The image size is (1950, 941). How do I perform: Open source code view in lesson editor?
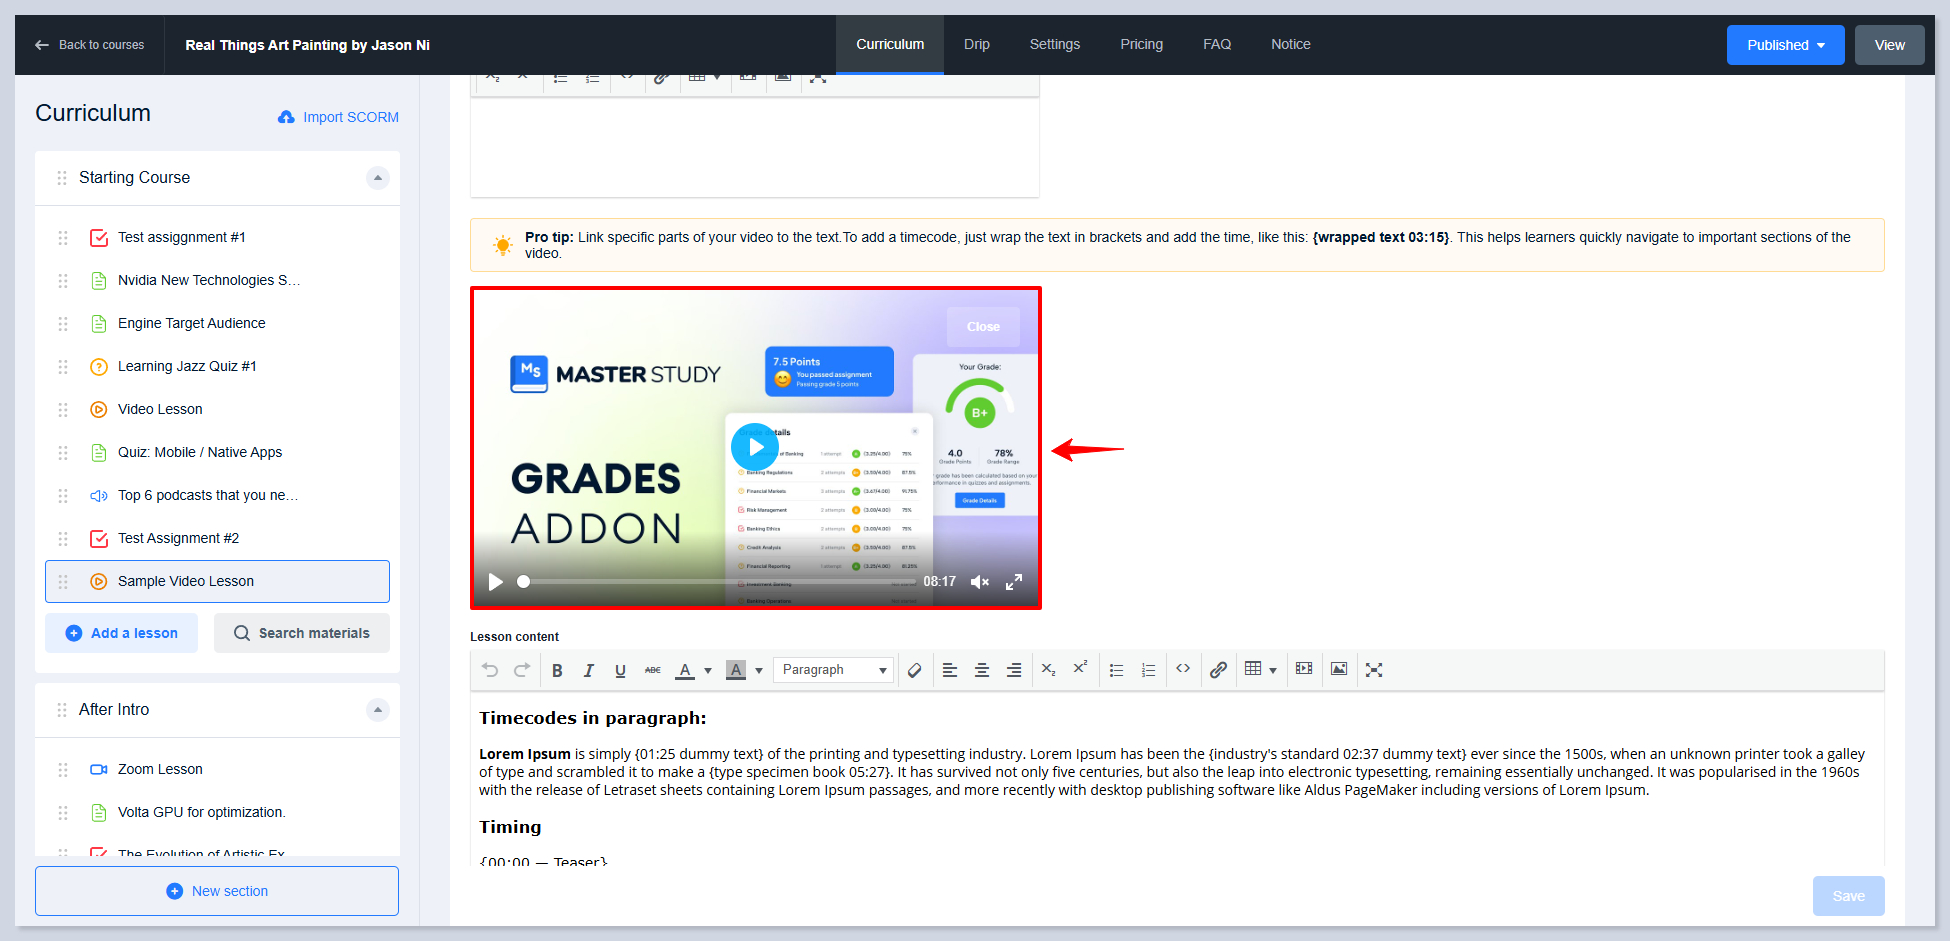pyautogui.click(x=1183, y=669)
